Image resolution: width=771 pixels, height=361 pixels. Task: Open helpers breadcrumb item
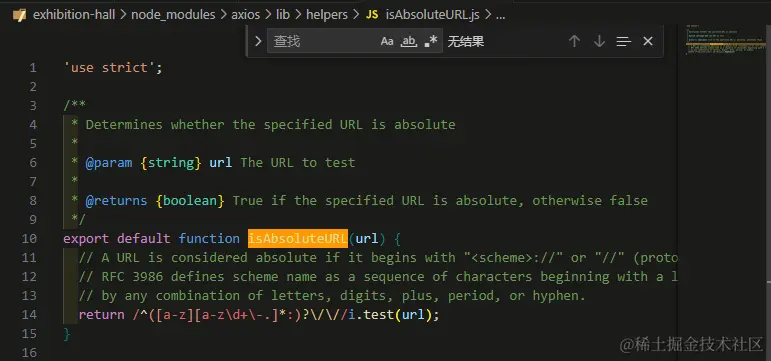click(327, 15)
